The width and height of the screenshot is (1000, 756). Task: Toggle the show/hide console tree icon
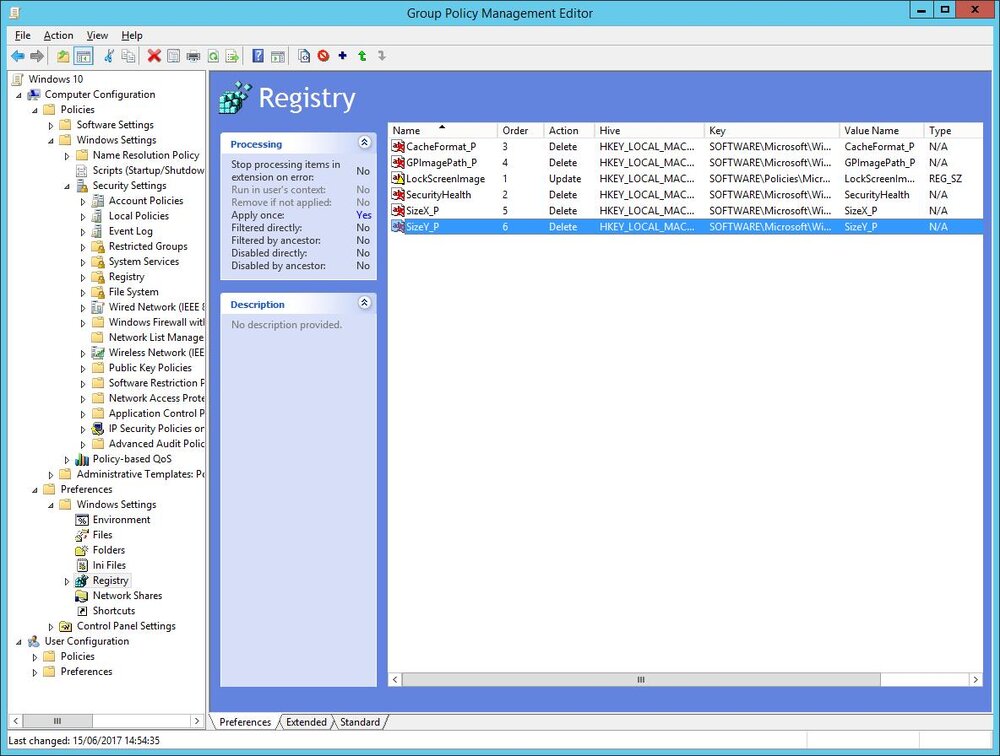[x=84, y=56]
